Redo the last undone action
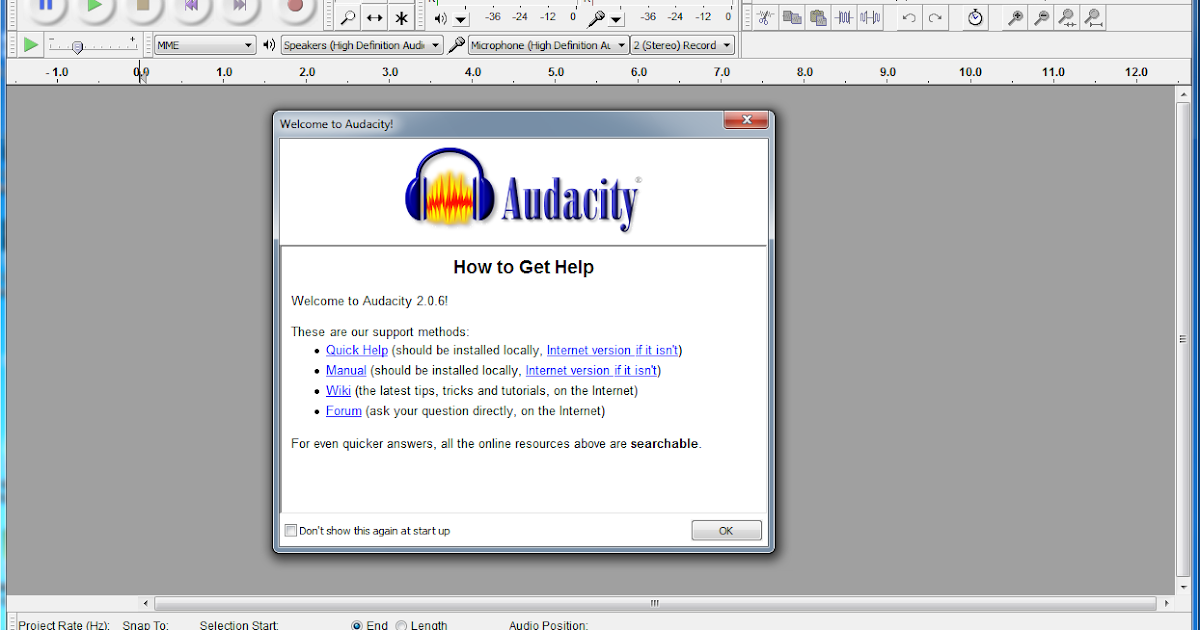This screenshot has width=1200, height=630. (935, 17)
